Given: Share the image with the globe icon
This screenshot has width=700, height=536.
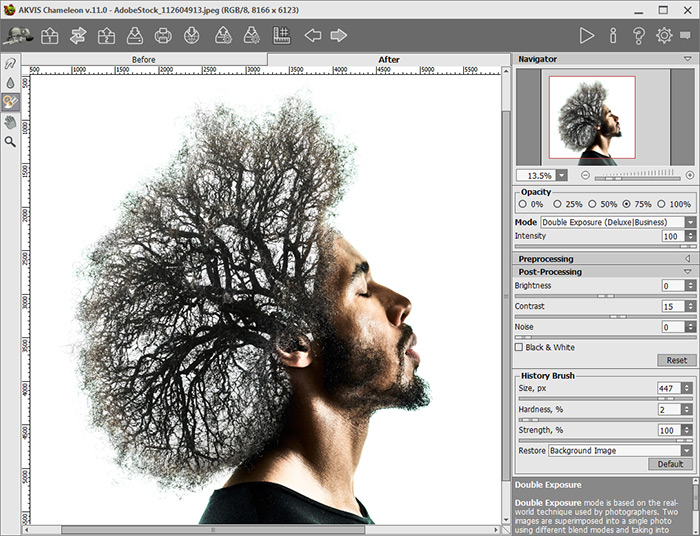Looking at the screenshot, I should click(192, 35).
